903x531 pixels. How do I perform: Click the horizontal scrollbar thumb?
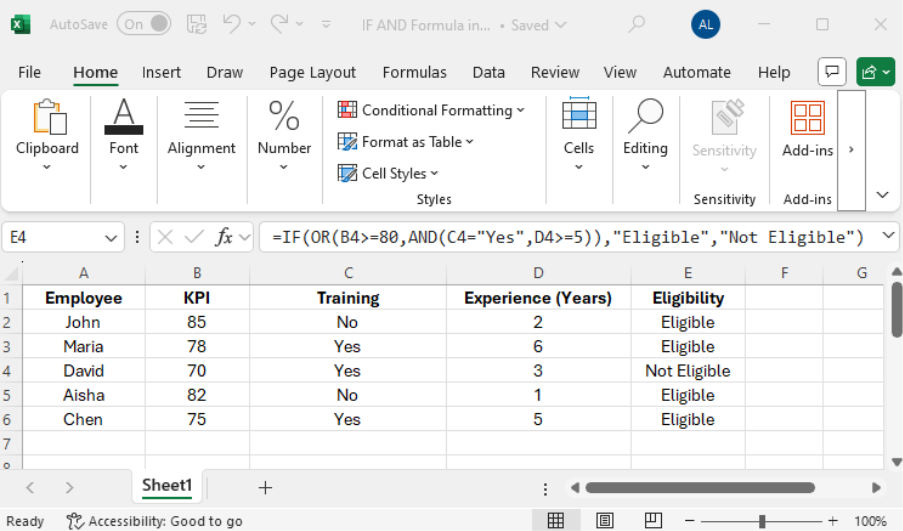700,488
